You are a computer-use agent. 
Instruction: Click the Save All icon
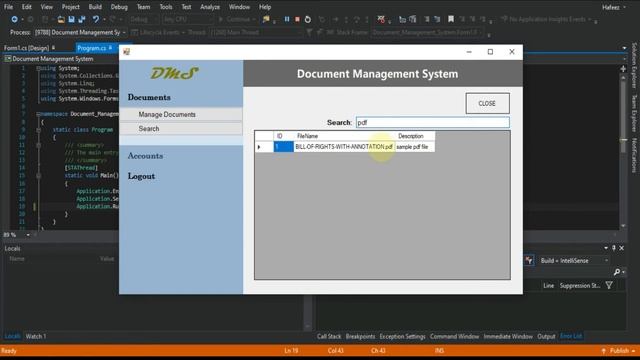pos(82,19)
